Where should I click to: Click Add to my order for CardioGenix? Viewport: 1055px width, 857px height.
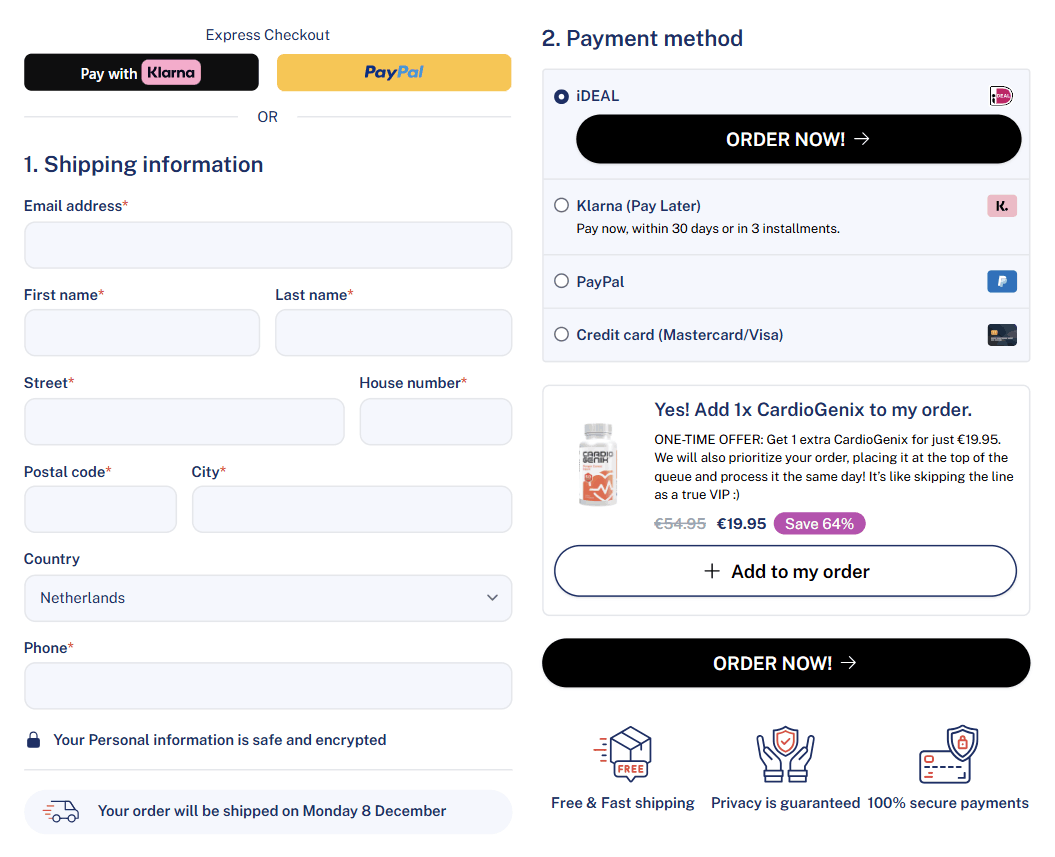click(785, 571)
